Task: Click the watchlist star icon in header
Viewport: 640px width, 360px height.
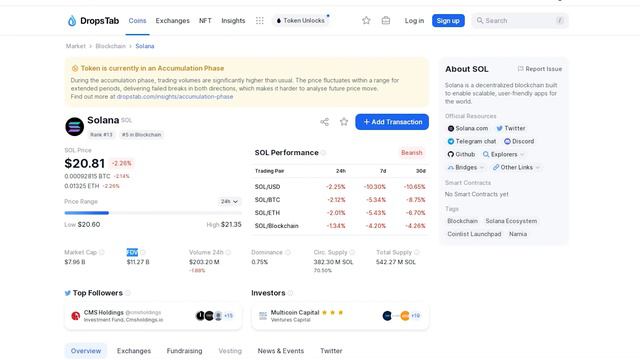Action: pos(366,20)
